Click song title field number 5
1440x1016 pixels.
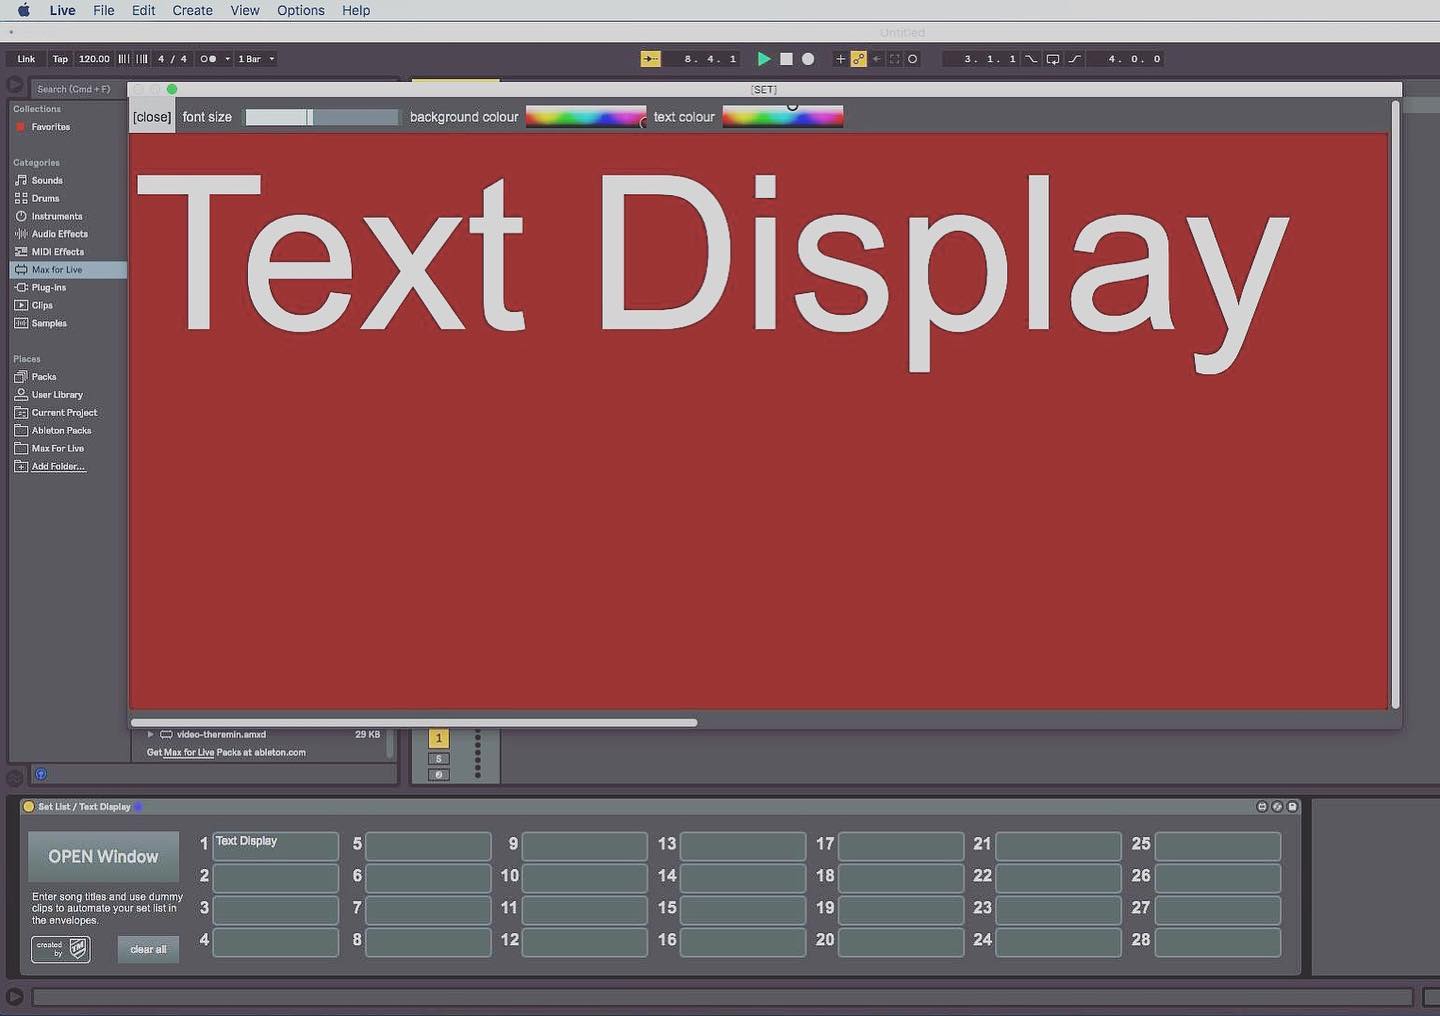(x=428, y=846)
